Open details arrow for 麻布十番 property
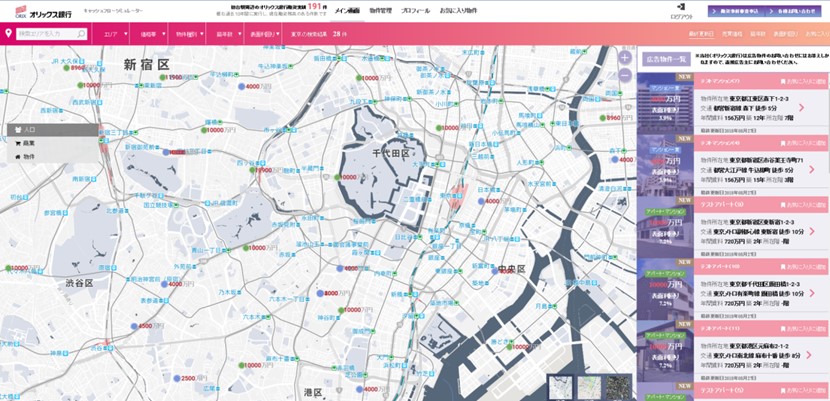Viewport: 830px width, 401px height. (811, 355)
